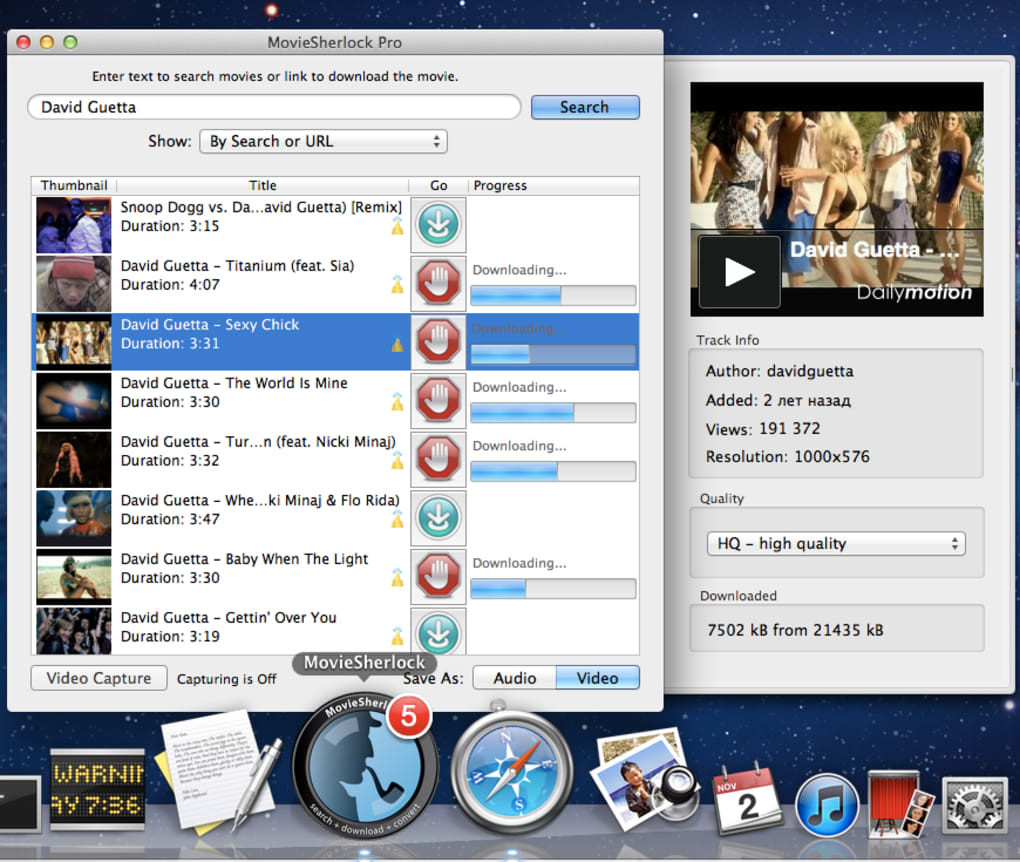This screenshot has height=862, width=1020.
Task: Click warning icon on Baby When The Light row
Action: [x=397, y=577]
